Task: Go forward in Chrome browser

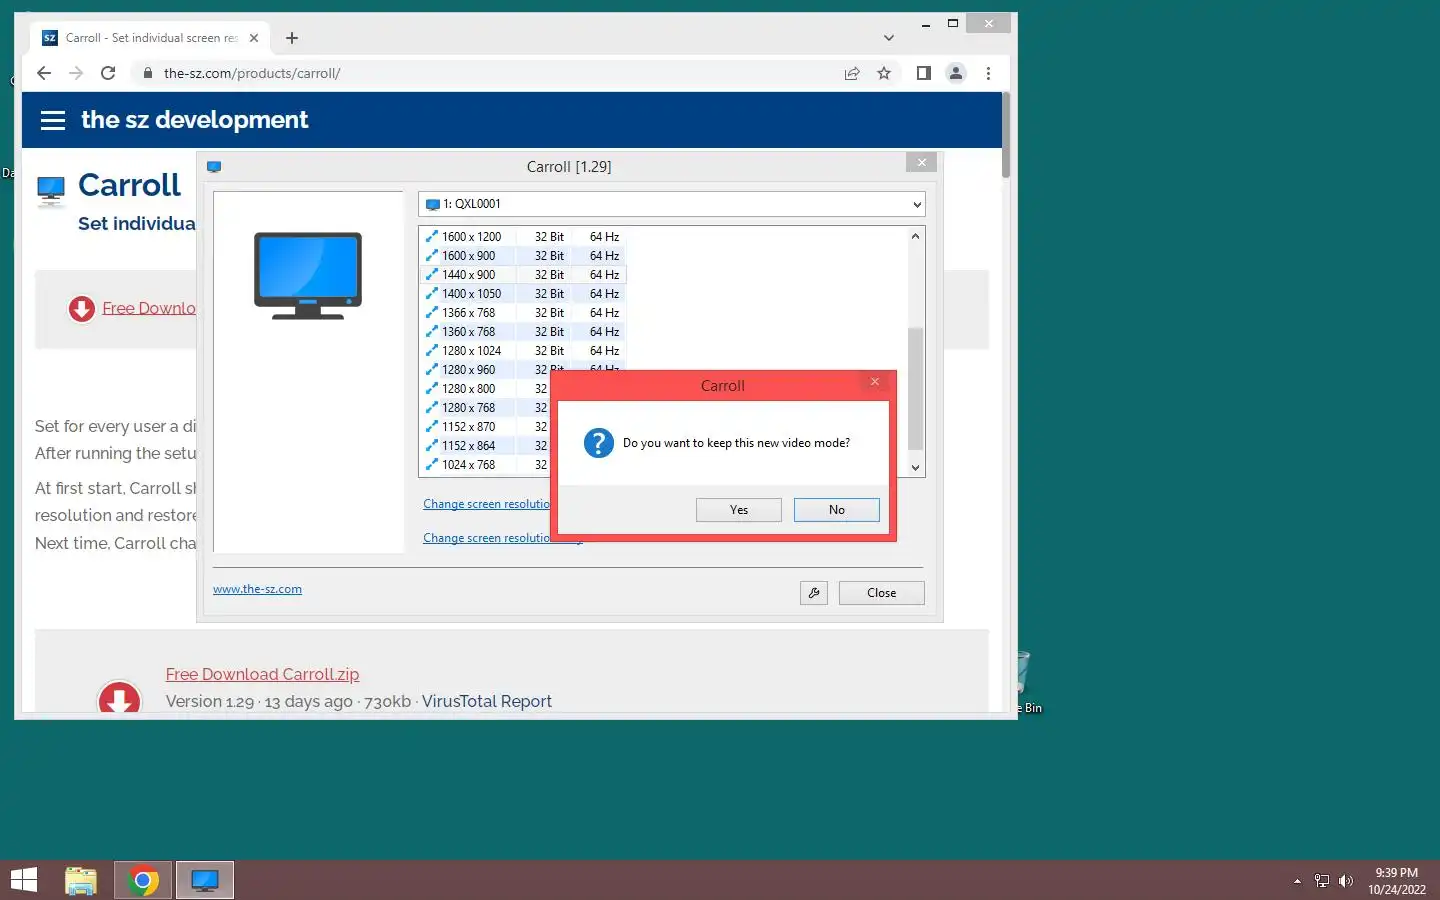Action: coord(76,73)
